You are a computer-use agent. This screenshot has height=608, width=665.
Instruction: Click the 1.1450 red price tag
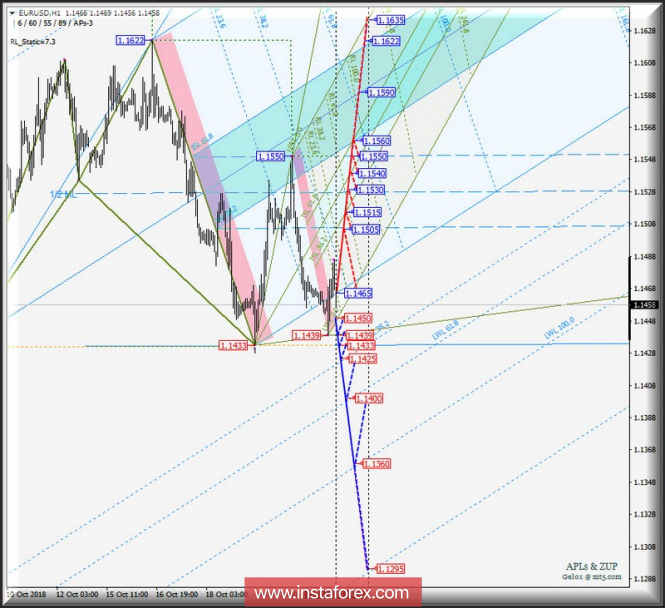click(x=358, y=318)
